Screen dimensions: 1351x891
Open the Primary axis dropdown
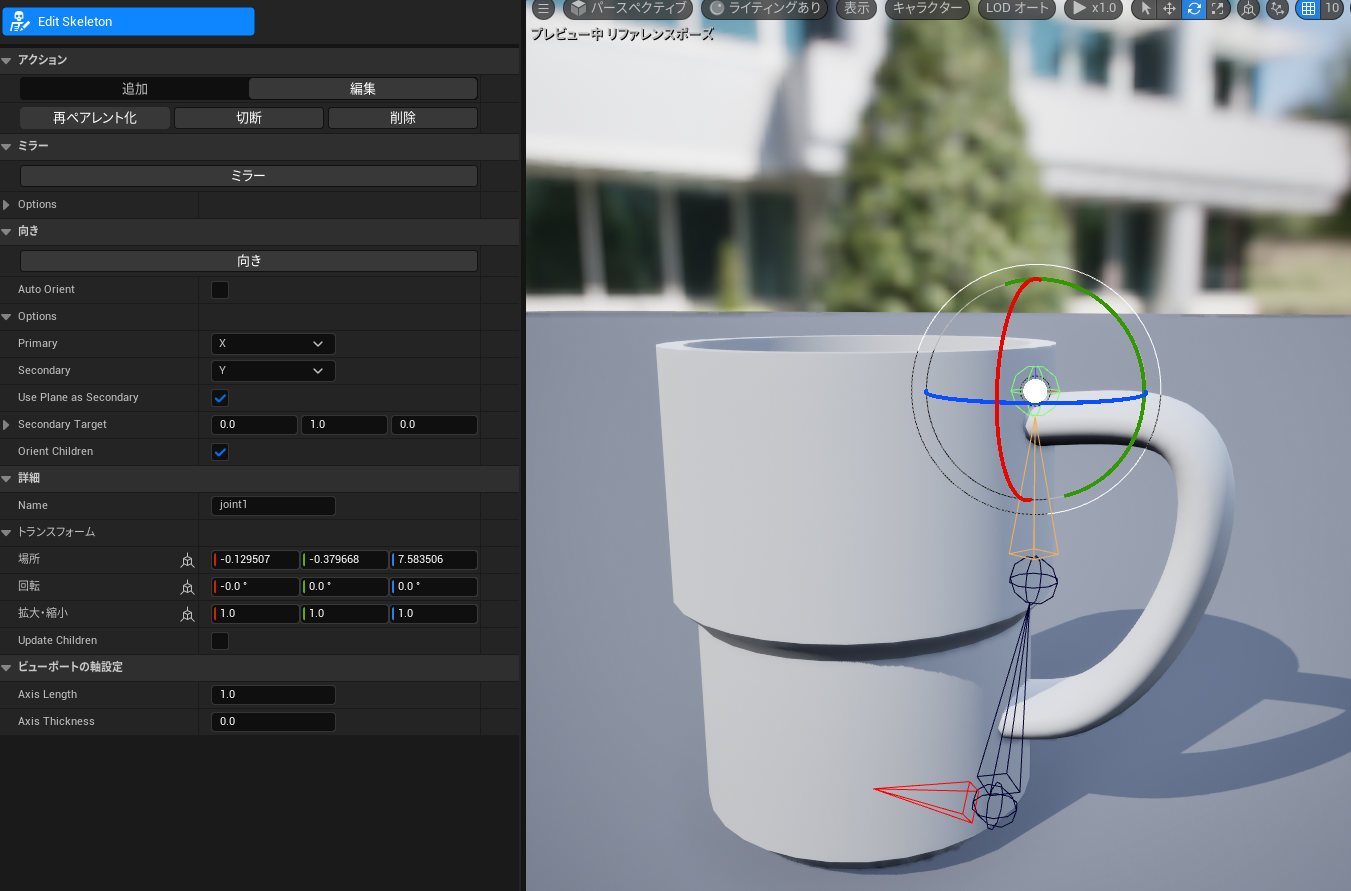(x=272, y=343)
